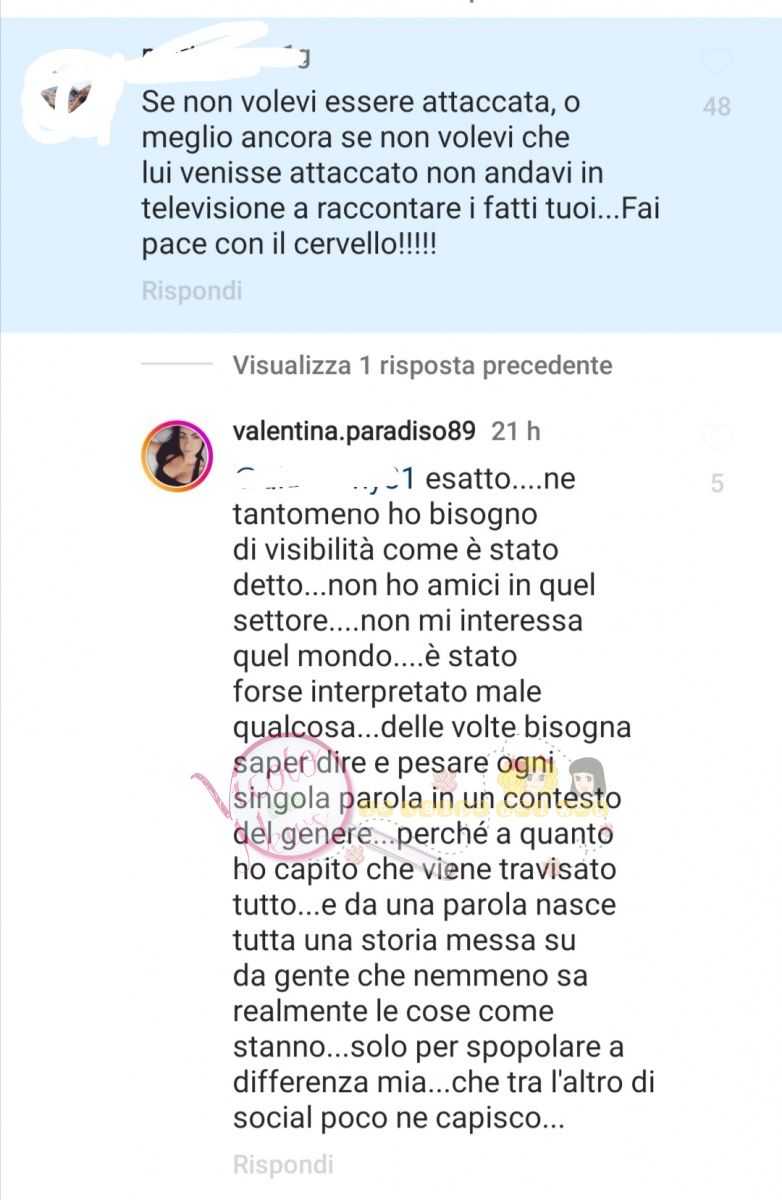Click Rispondi under valentina.paradiso89's reply
The image size is (782, 1200).
pos(283,1165)
